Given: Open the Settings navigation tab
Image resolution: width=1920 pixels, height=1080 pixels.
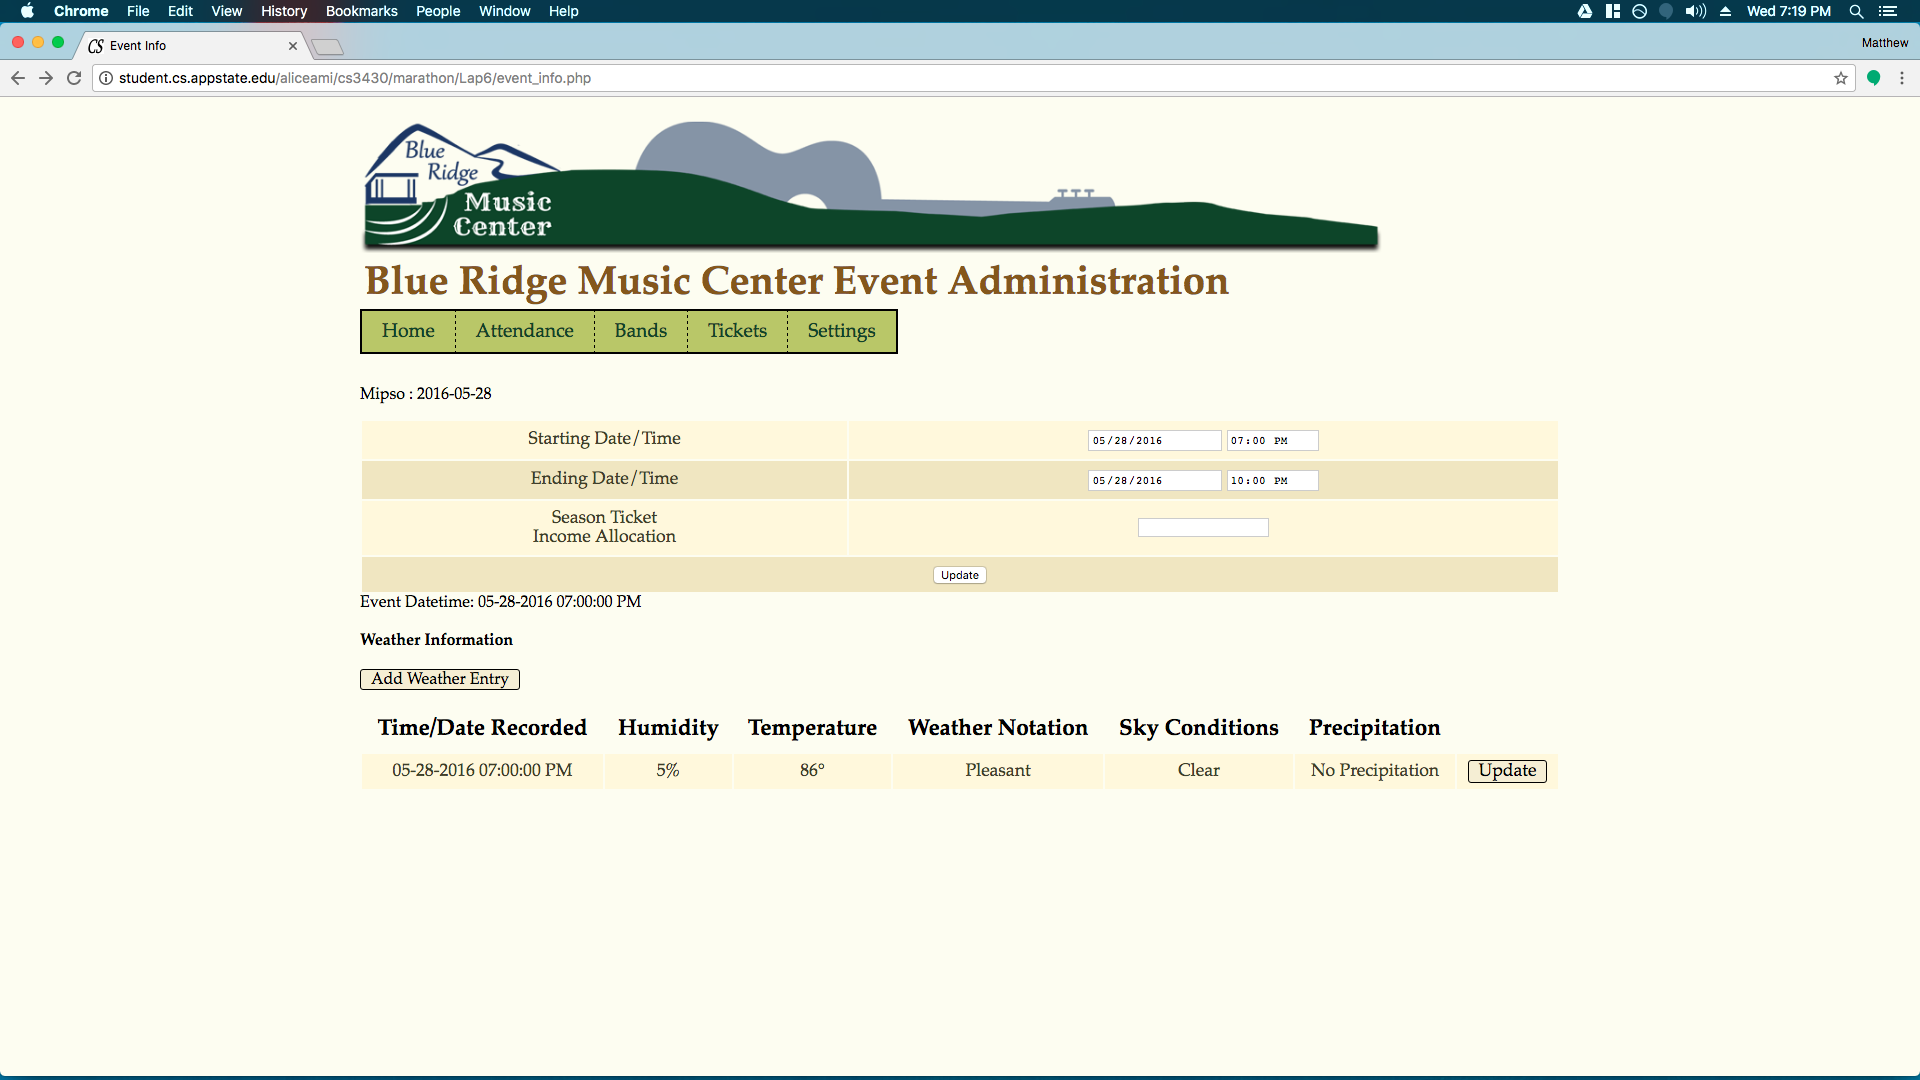Looking at the screenshot, I should 841,331.
